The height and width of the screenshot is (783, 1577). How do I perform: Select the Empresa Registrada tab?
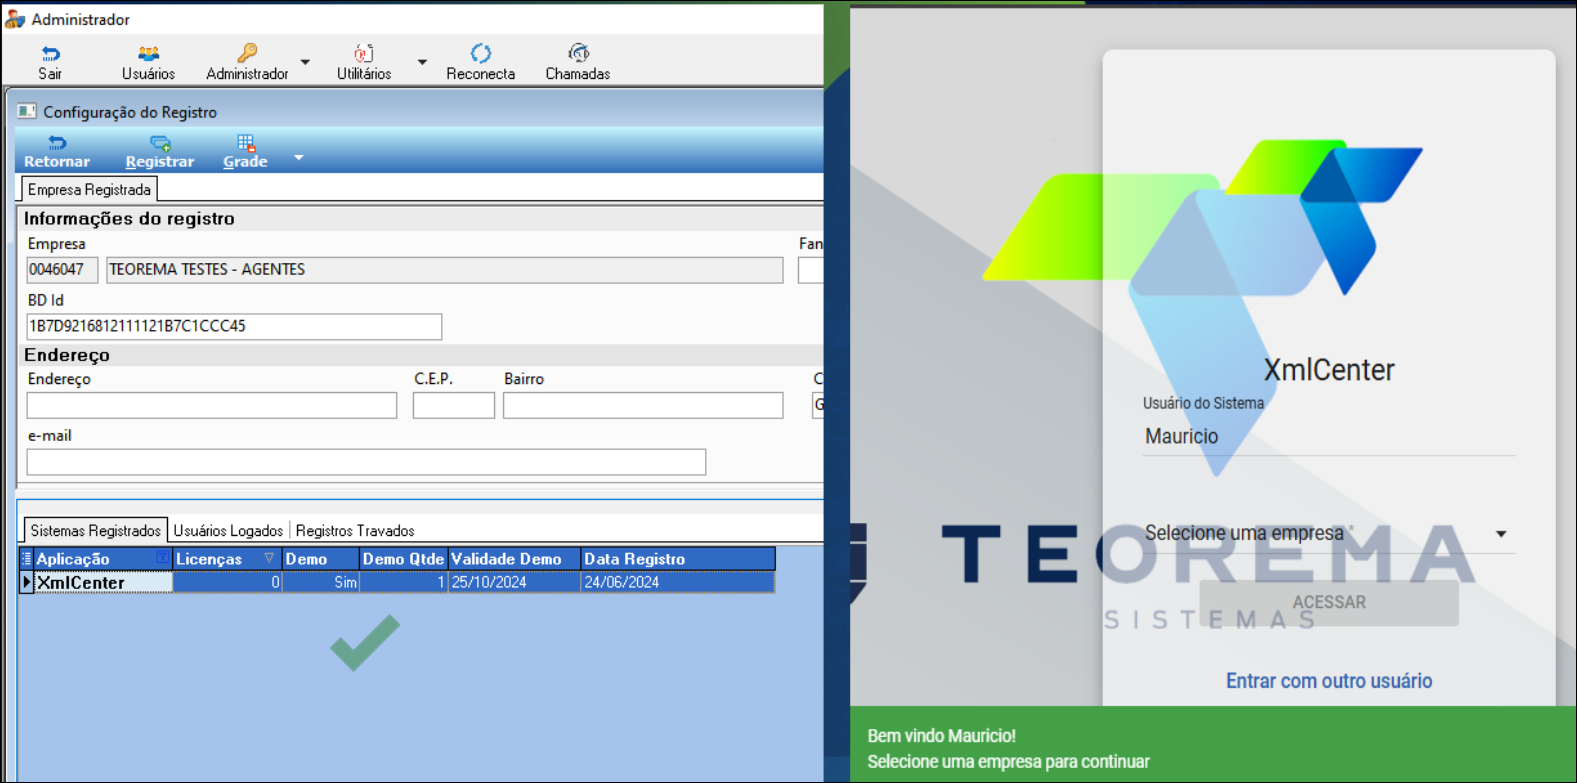(x=89, y=190)
